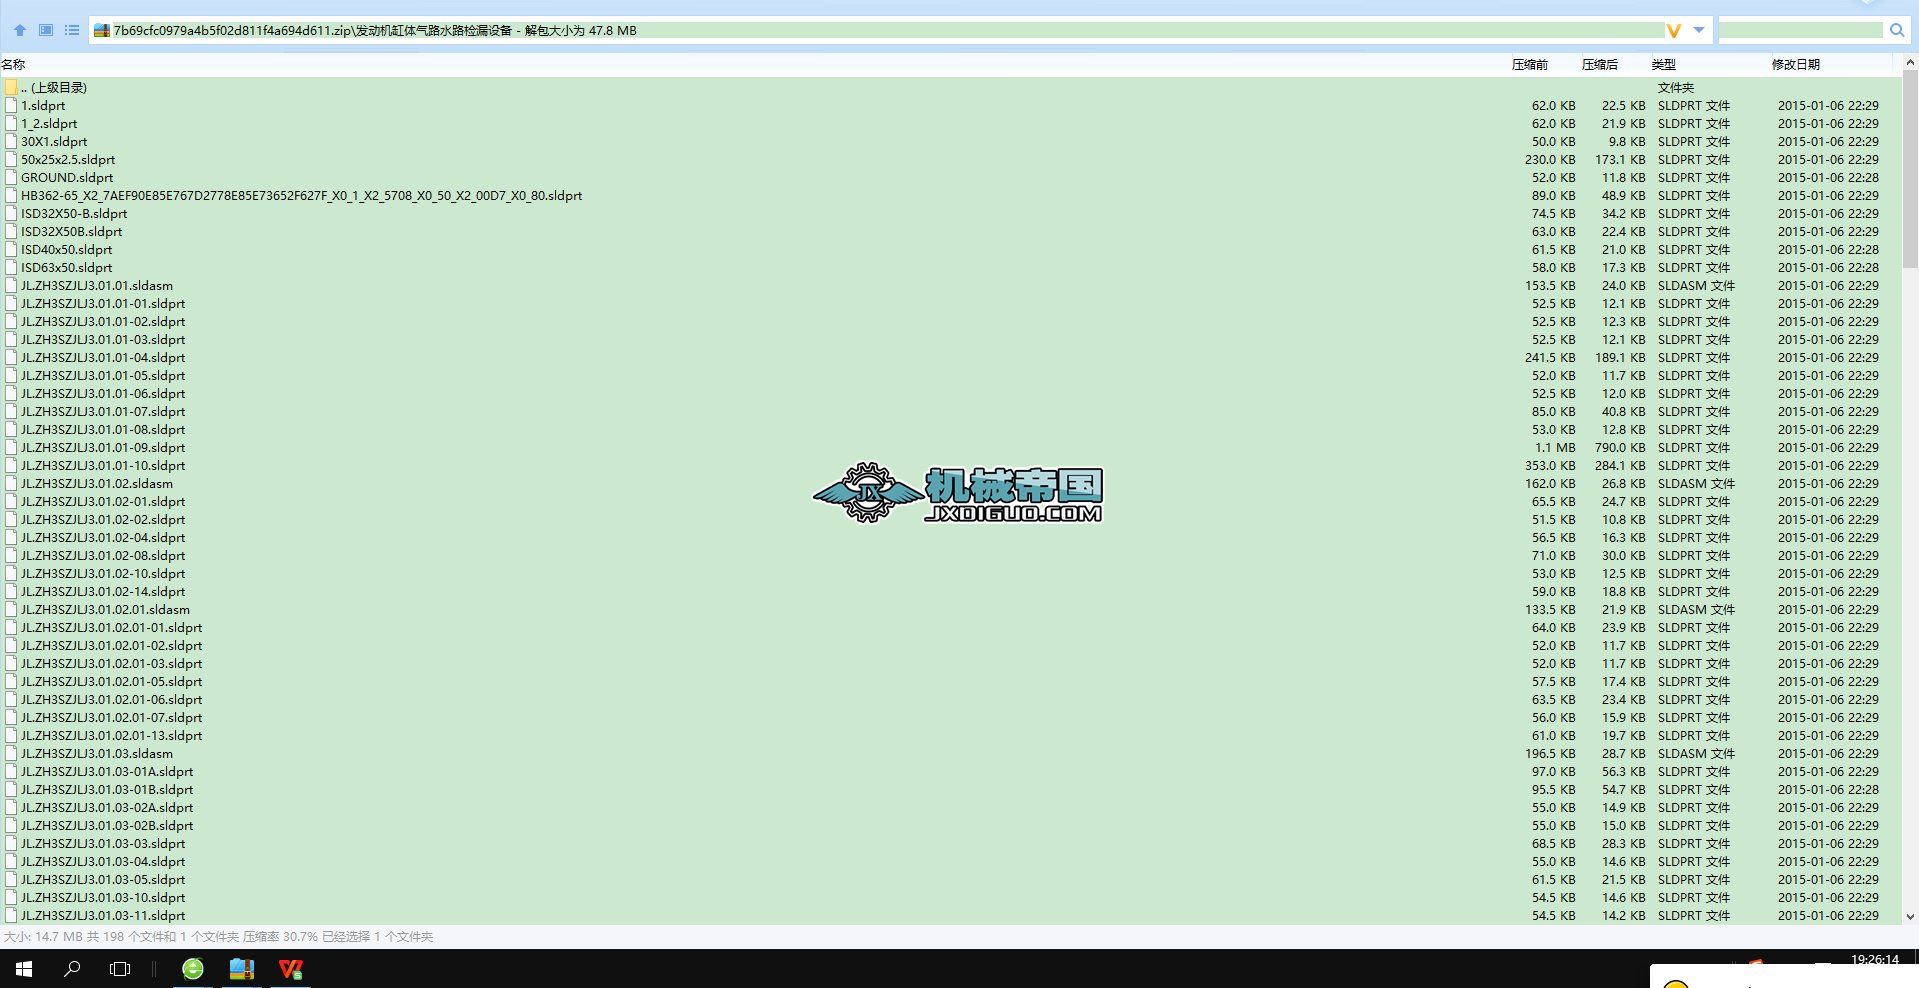Sort by the 压缩前 column header

pos(1529,65)
